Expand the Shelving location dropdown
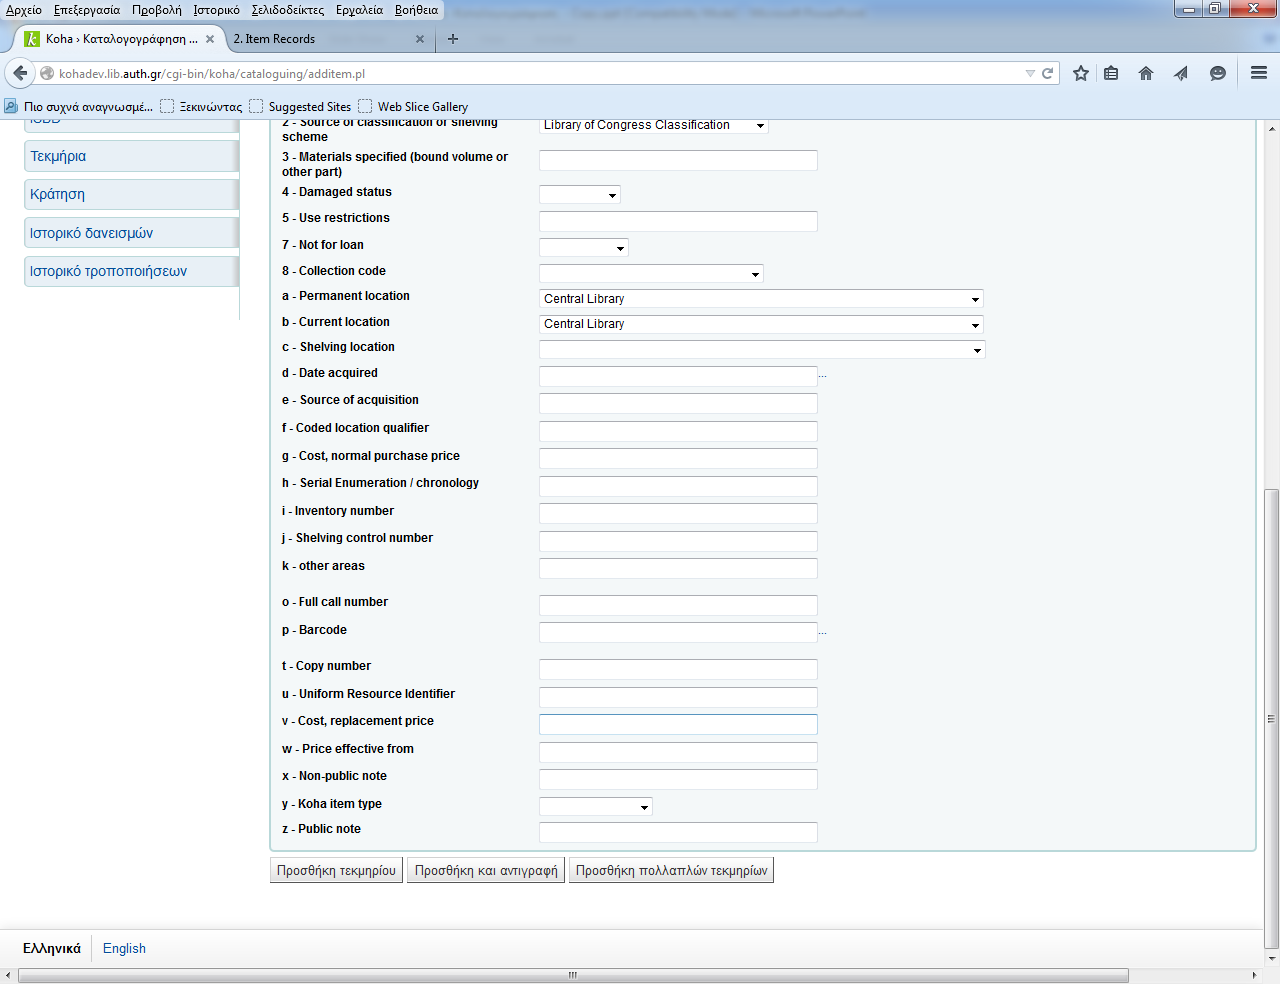Screen dimensions: 1280x984 pos(763,349)
